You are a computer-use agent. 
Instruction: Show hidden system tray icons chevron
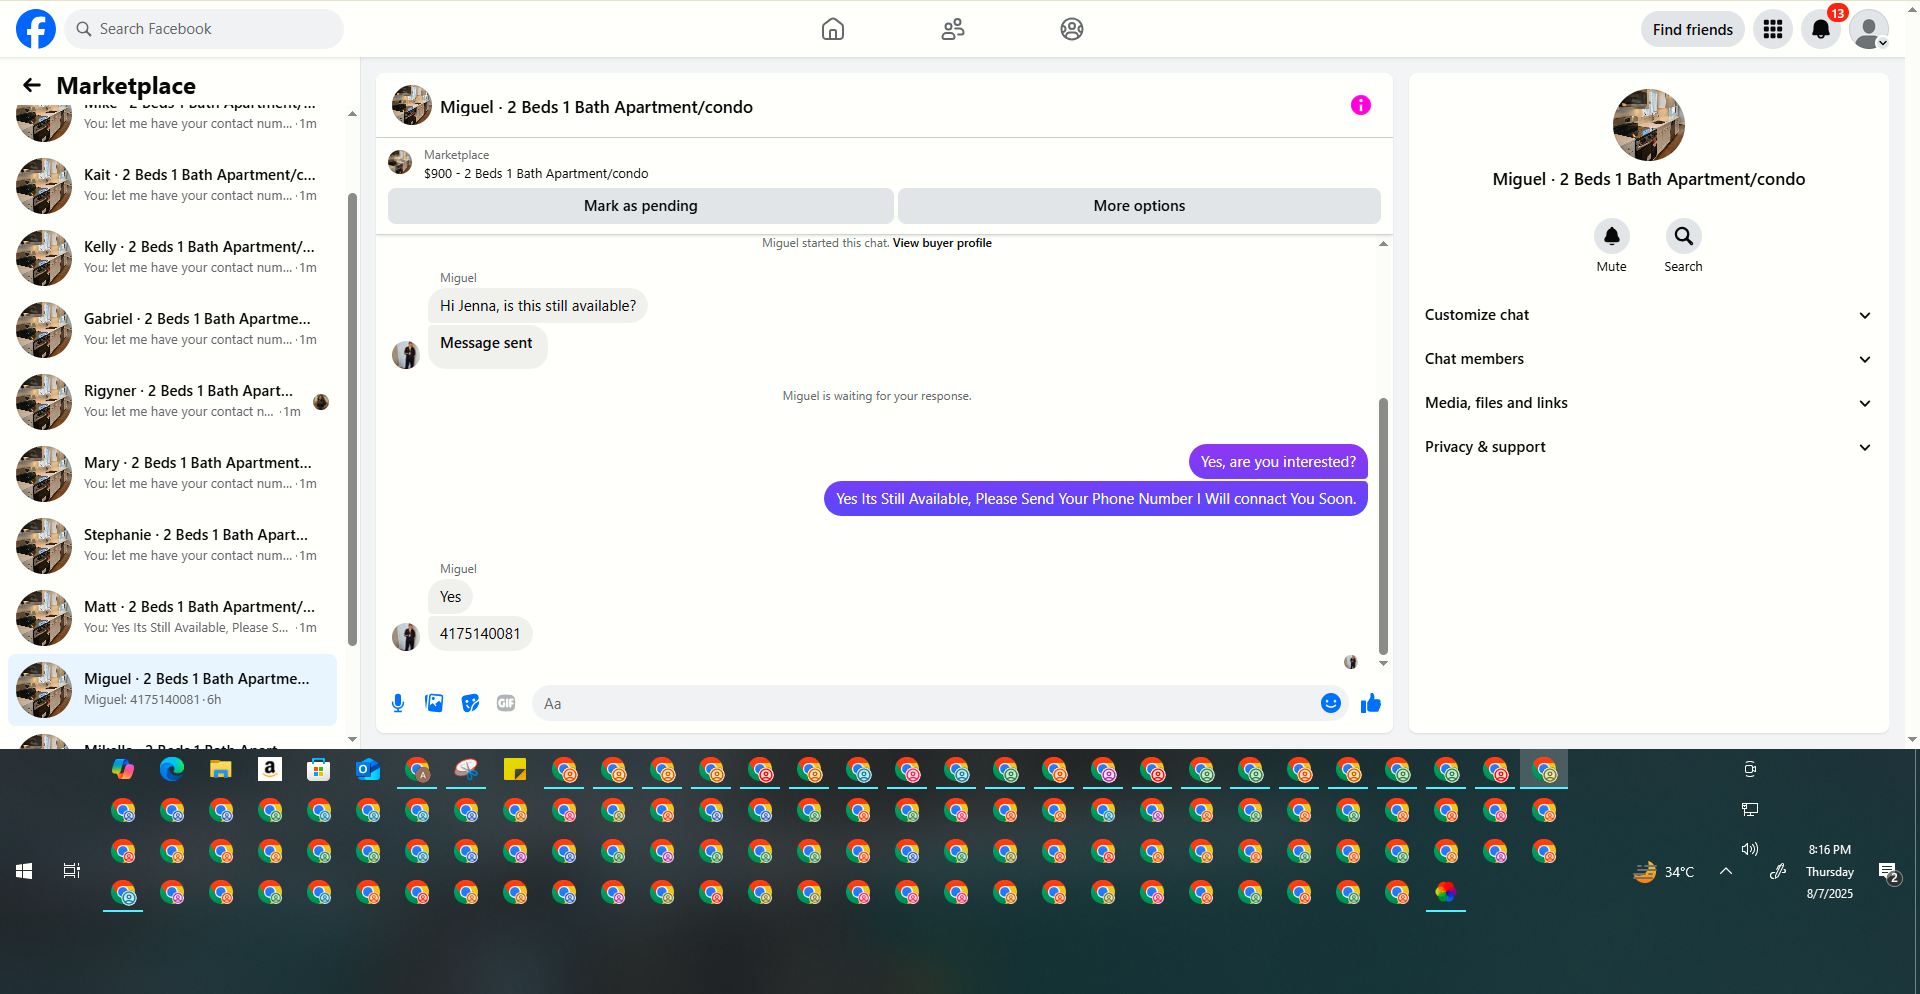click(x=1726, y=871)
